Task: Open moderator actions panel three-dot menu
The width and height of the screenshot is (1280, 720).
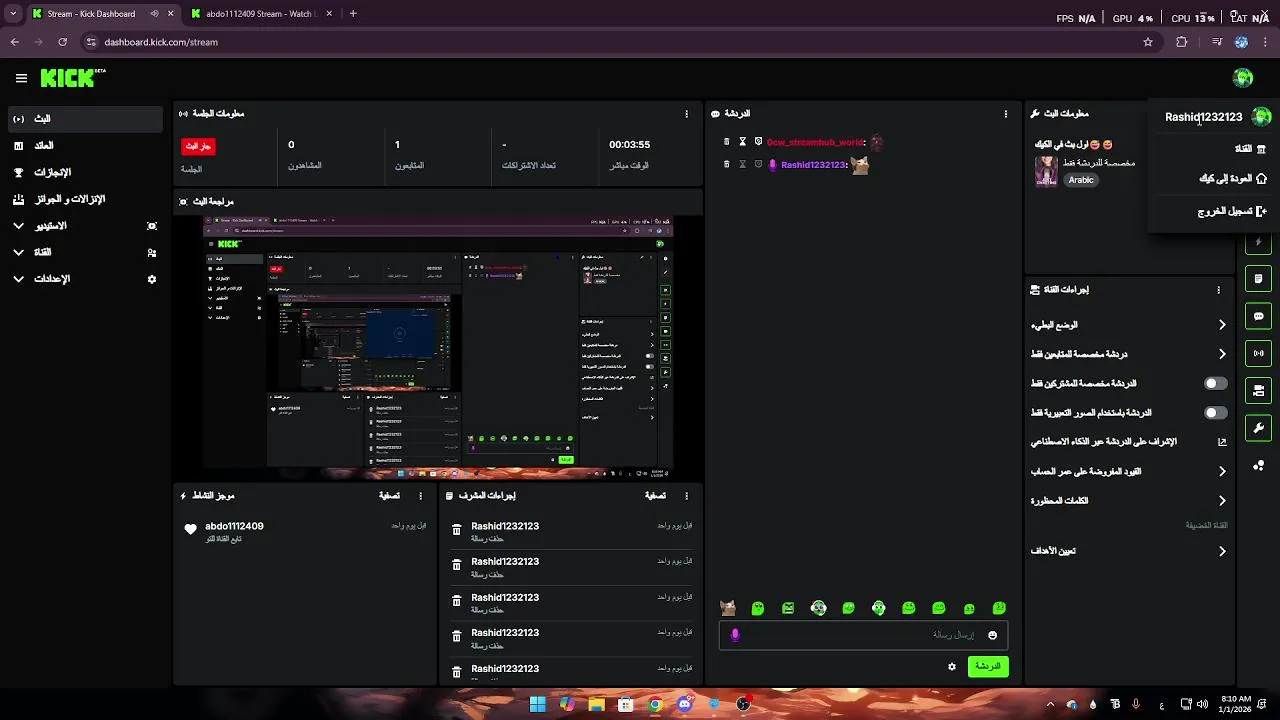Action: point(686,496)
